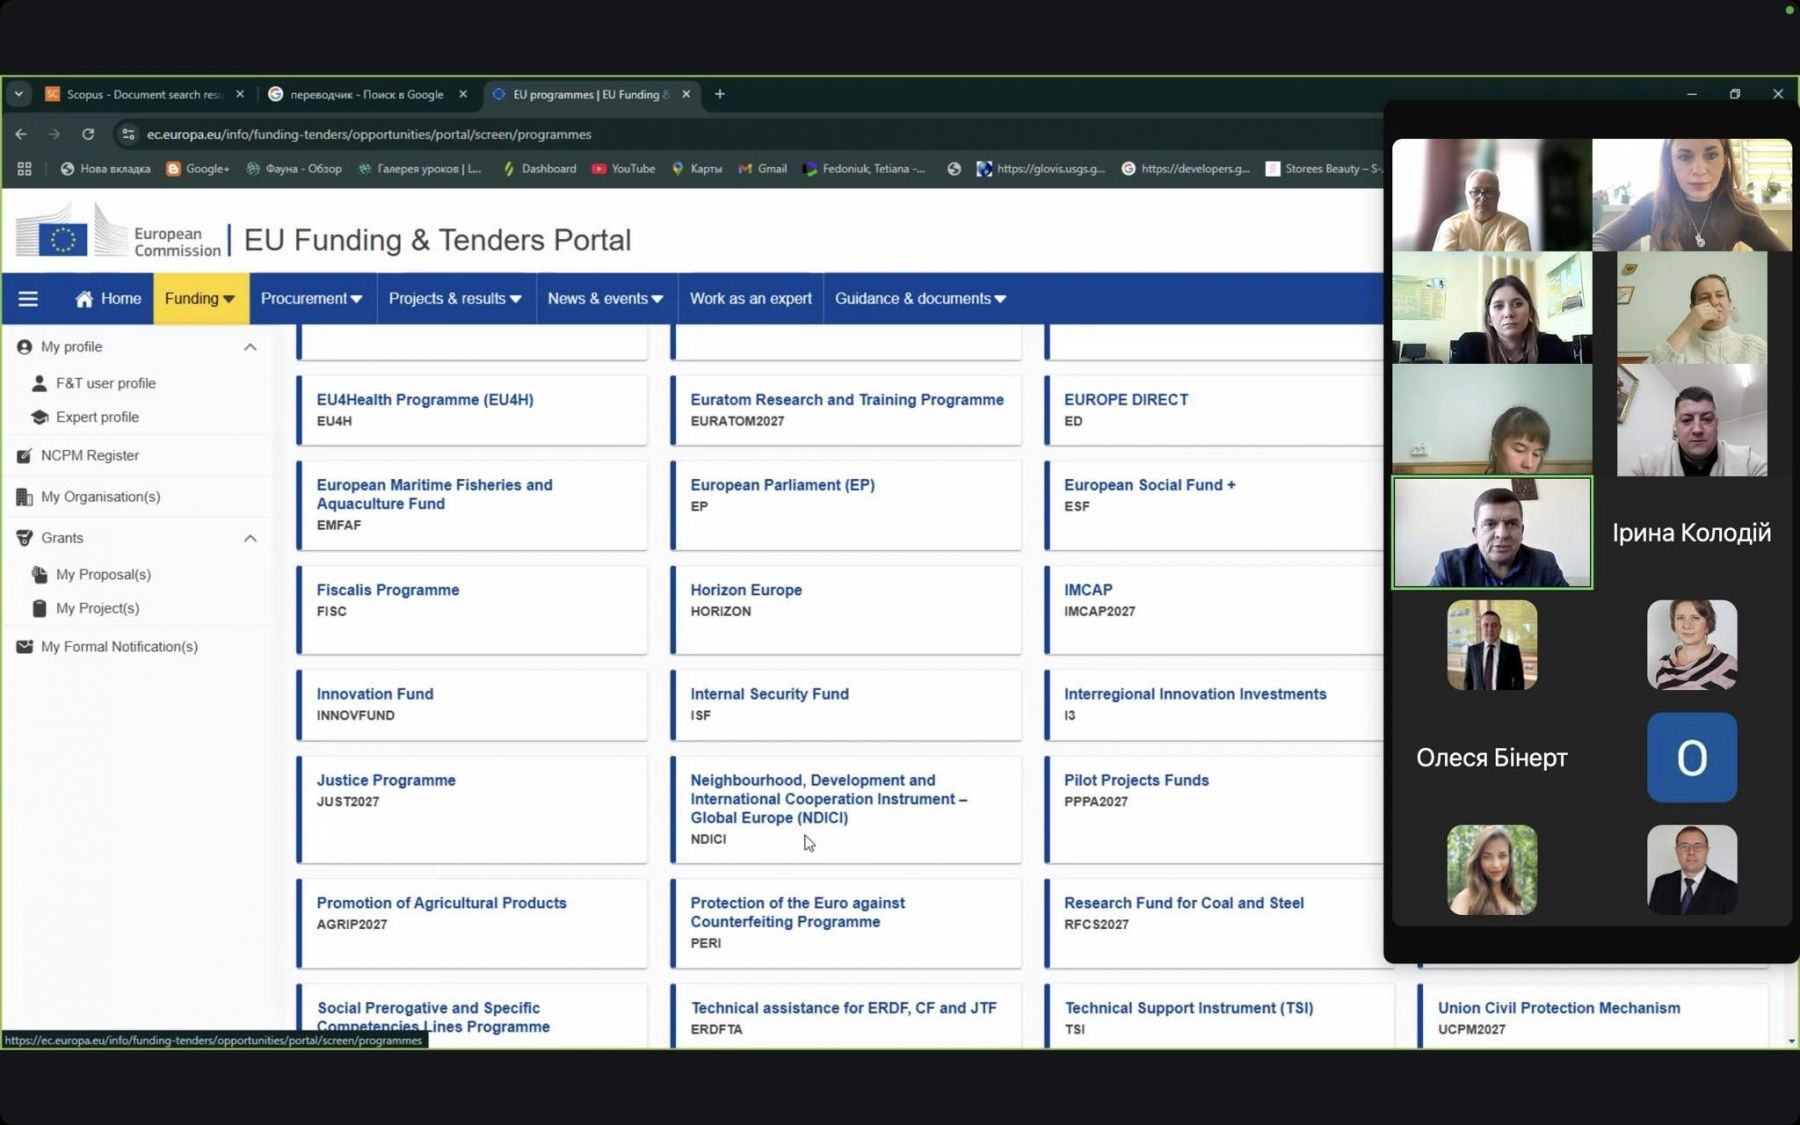The width and height of the screenshot is (1800, 1125).
Task: Open the EUROPE DIRECT card
Action: 1214,410
